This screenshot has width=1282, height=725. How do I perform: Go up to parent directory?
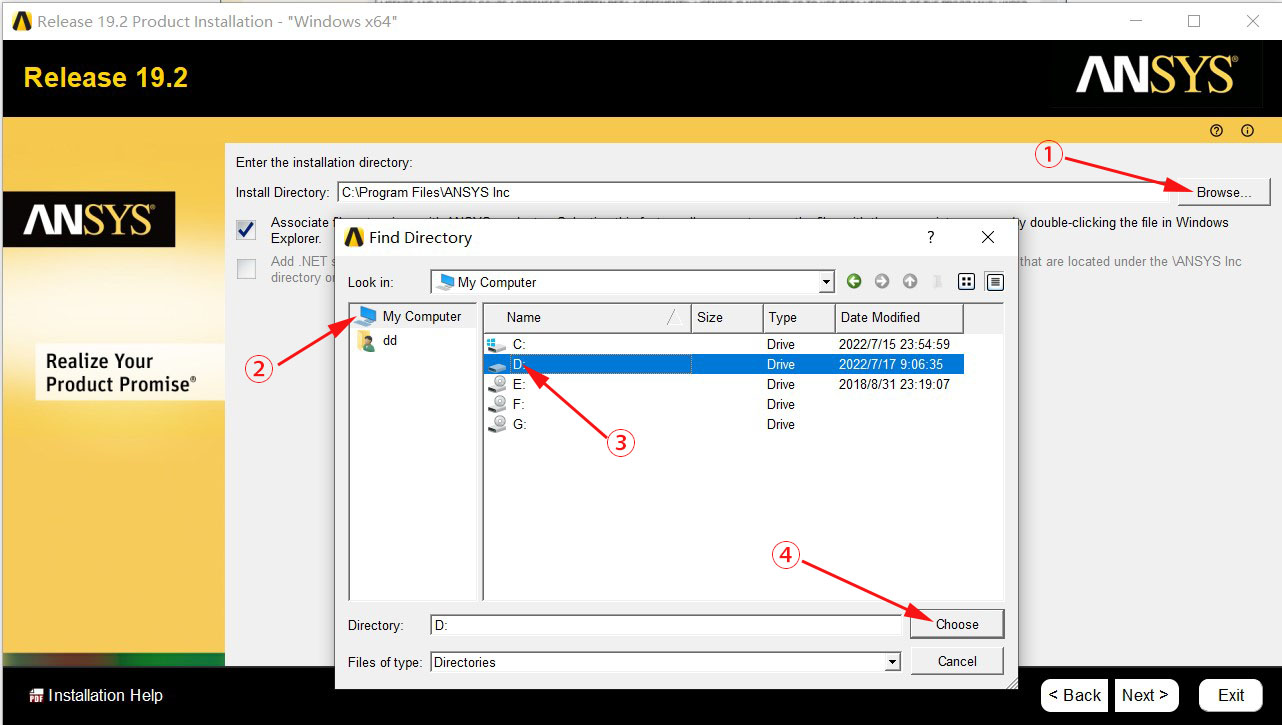click(910, 282)
